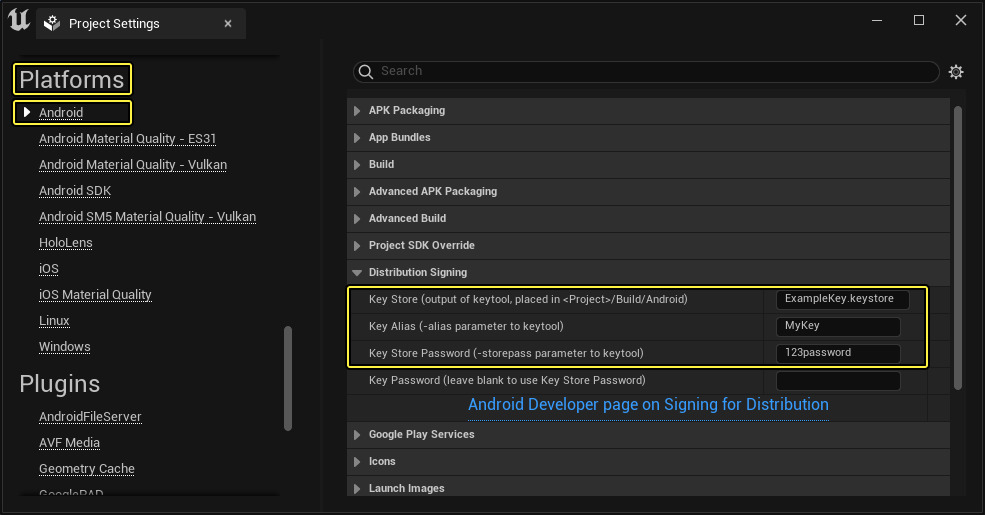Screen dimensions: 985x515
Task: Open the settings gear next to search
Action: pos(956,72)
